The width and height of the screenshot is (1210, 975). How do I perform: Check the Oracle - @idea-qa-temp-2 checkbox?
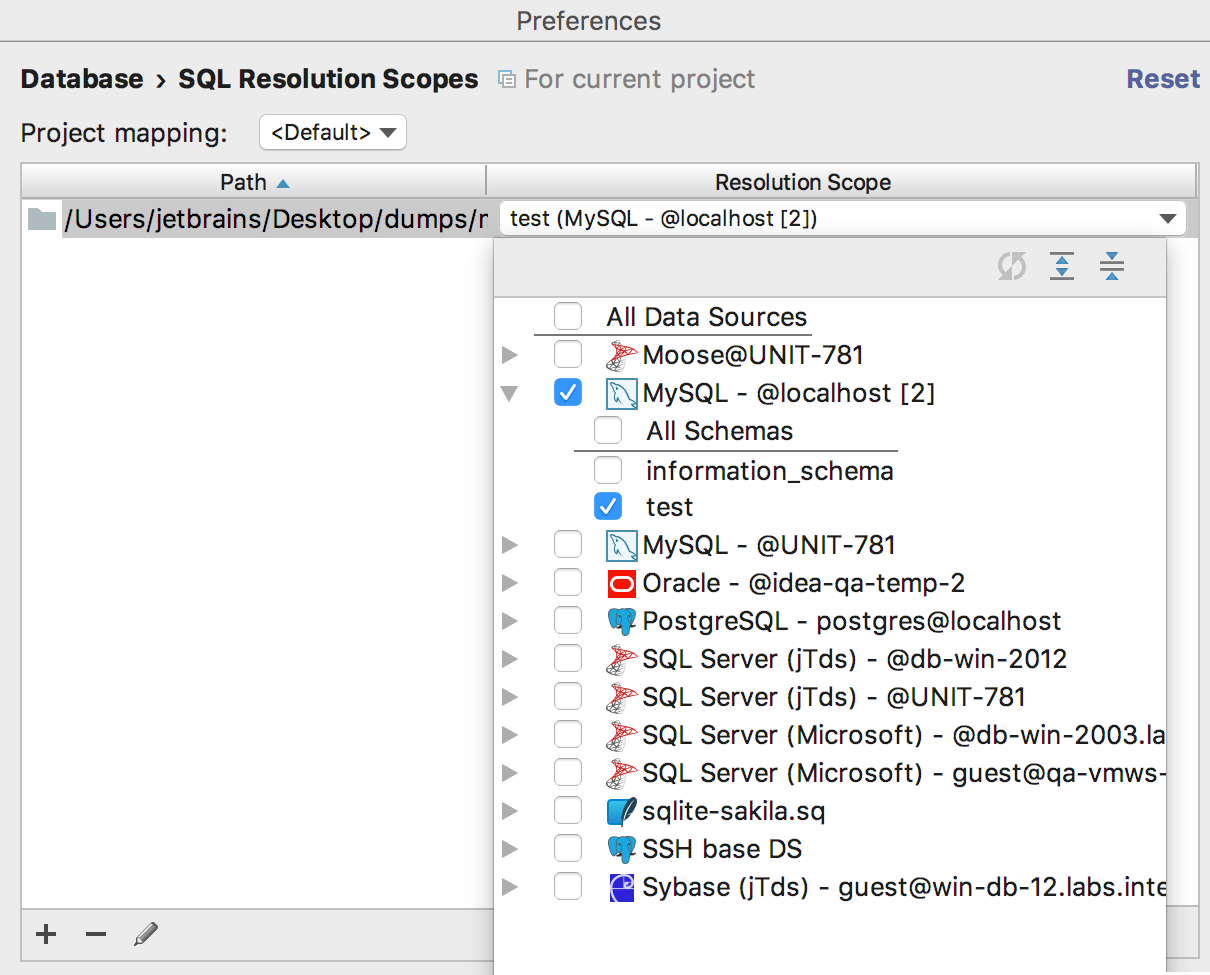point(568,583)
